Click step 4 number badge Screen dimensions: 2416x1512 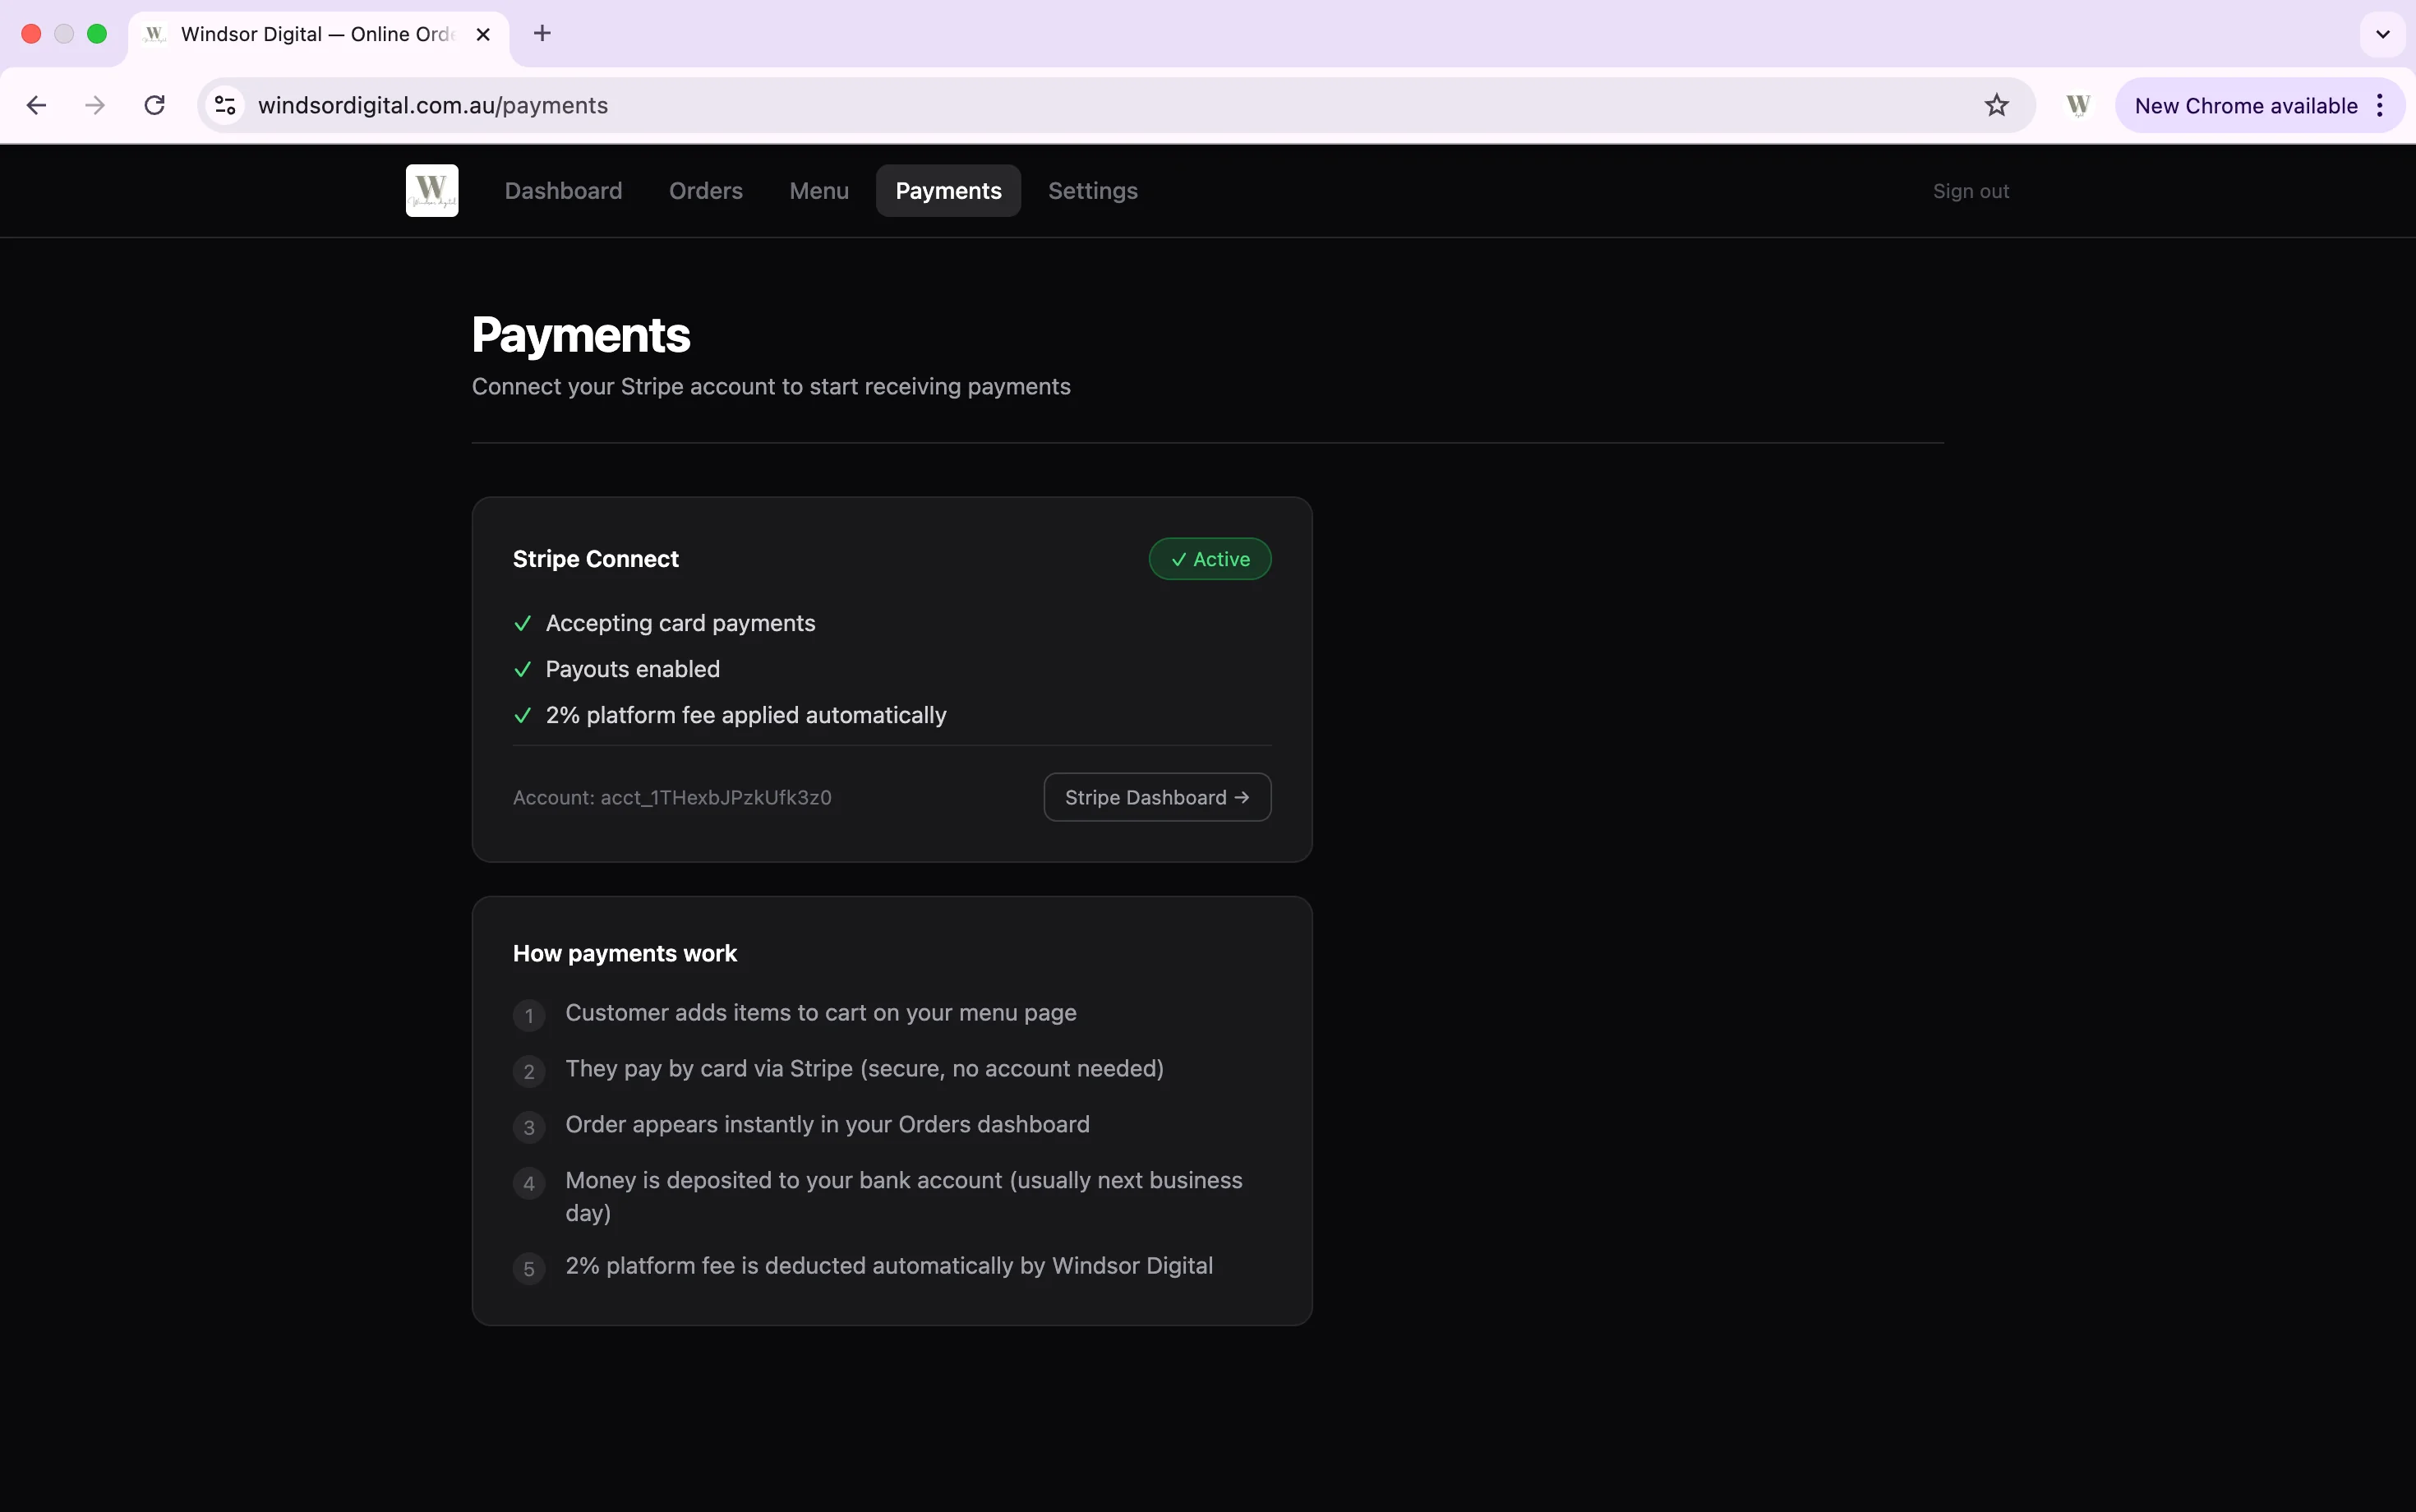[x=529, y=1183]
